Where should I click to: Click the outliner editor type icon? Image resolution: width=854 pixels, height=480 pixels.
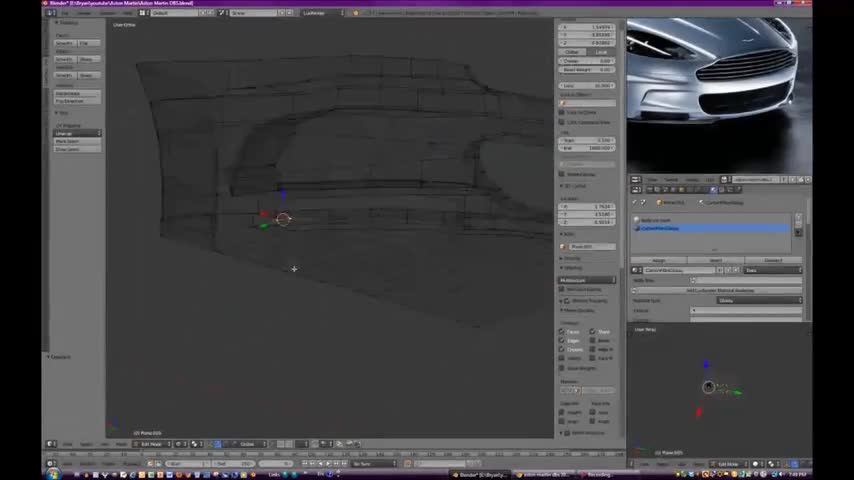click(636, 179)
